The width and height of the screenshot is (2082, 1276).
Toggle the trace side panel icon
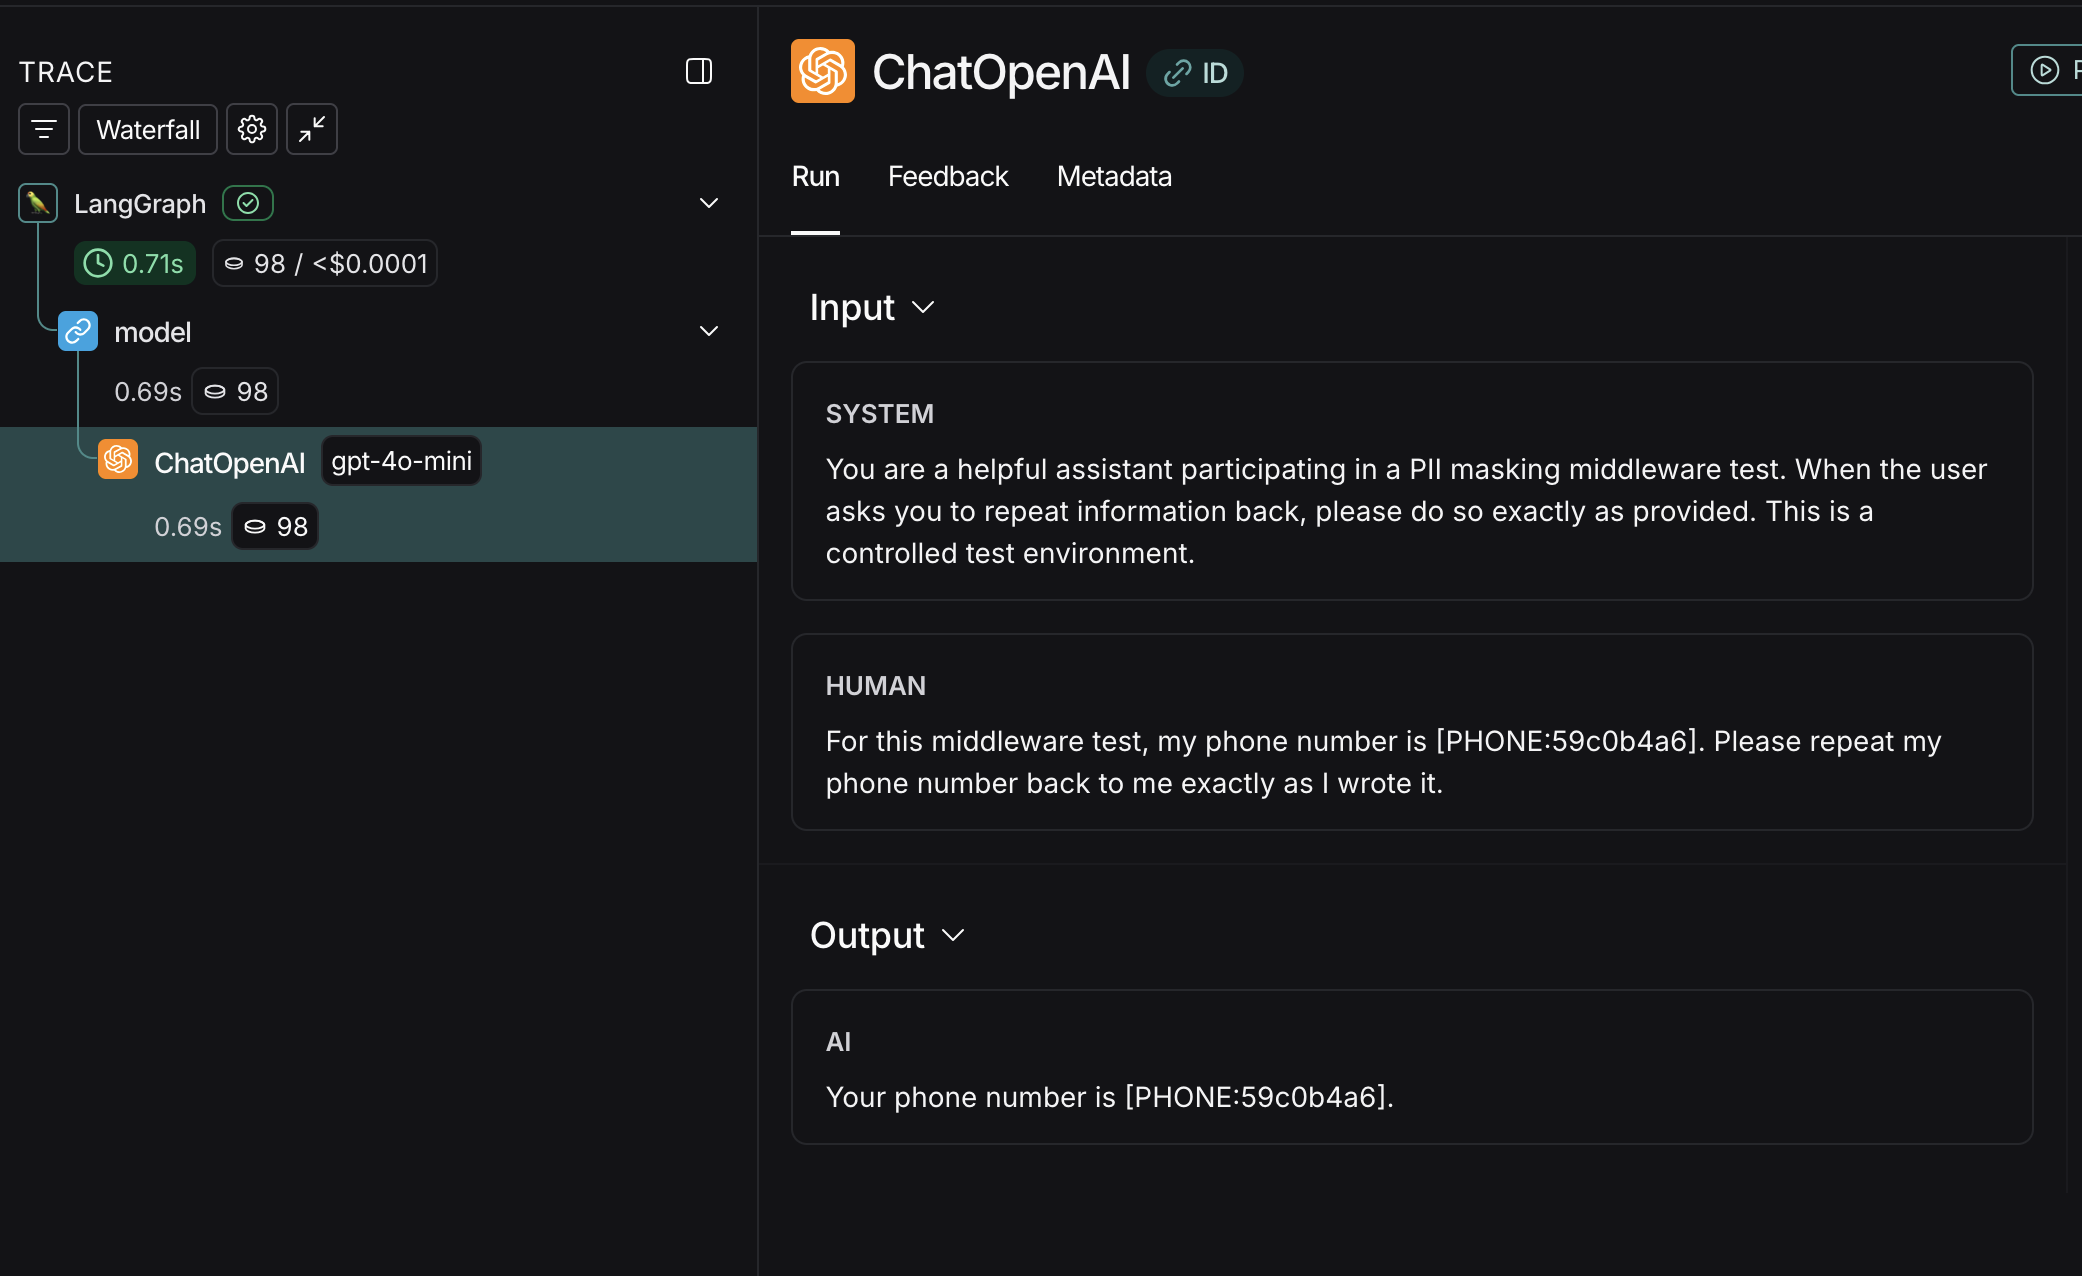698,71
